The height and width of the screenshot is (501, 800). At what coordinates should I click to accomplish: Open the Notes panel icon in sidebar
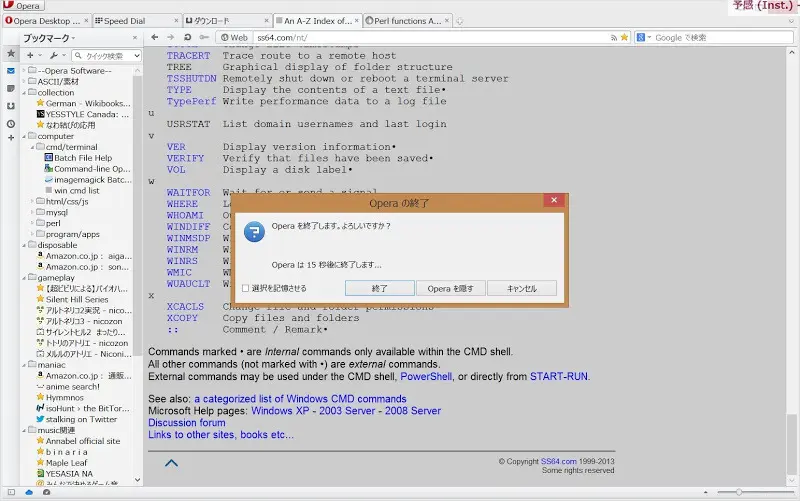coord(11,88)
